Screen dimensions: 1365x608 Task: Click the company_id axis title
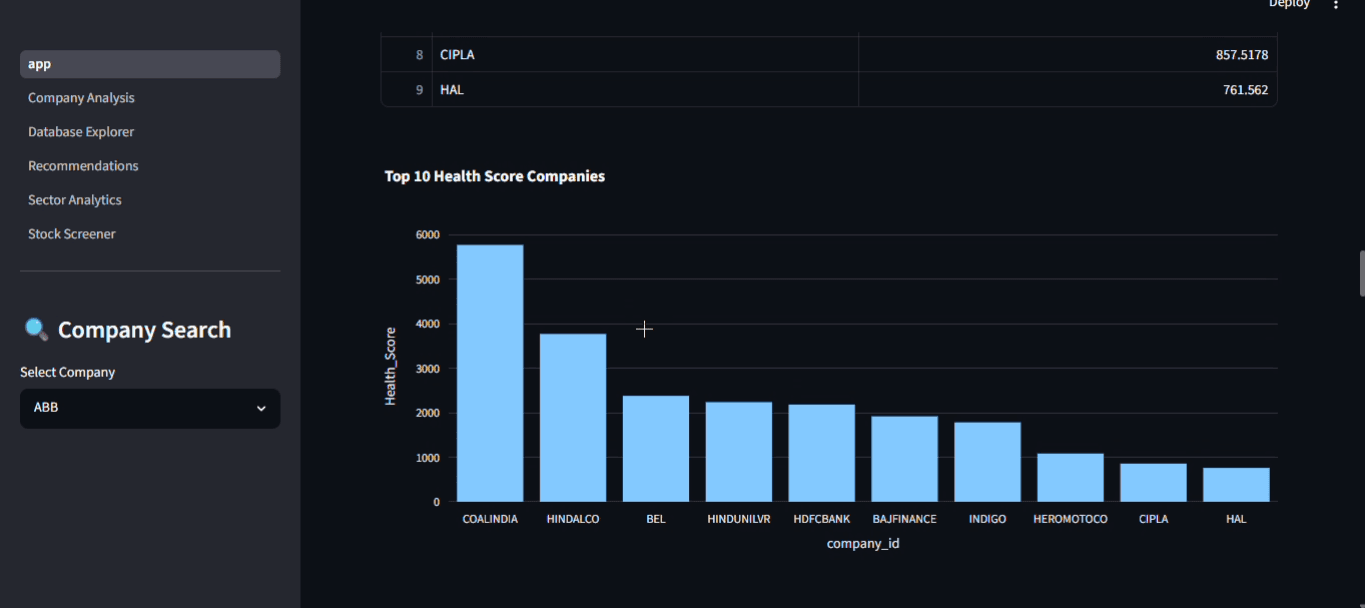[x=863, y=543]
